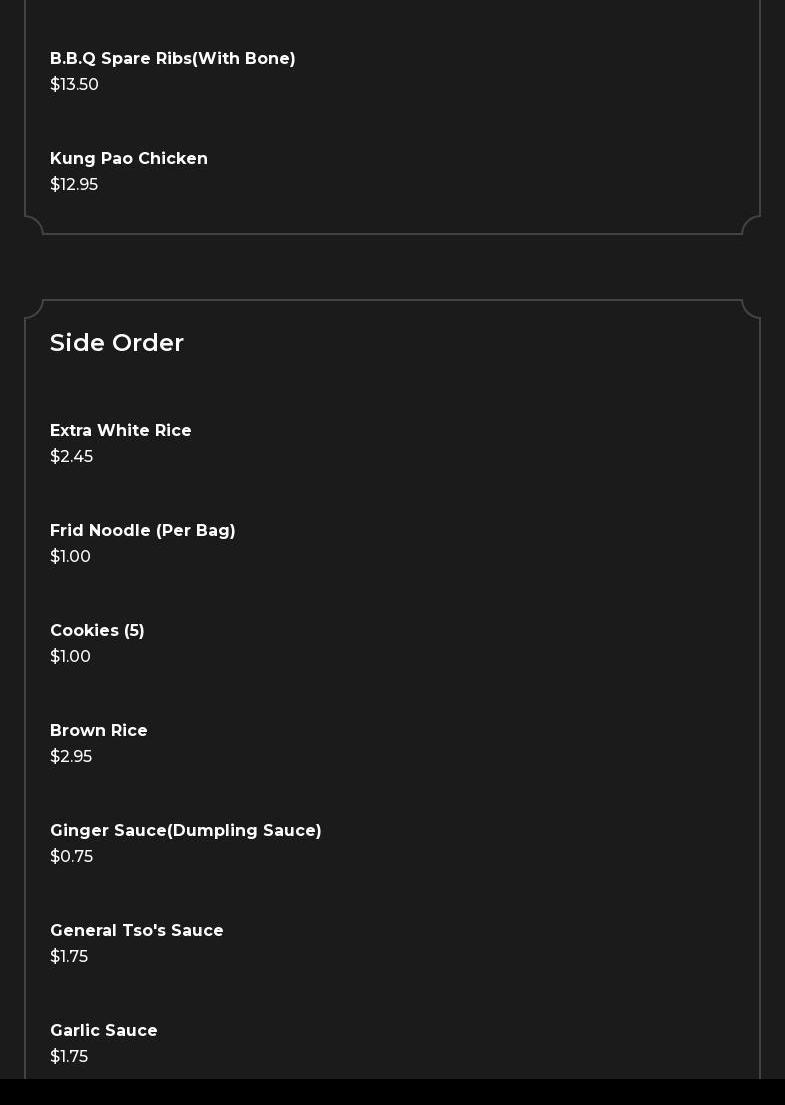The width and height of the screenshot is (785, 1105).
Task: Choose Extra White Rice
Action: [x=121, y=431]
